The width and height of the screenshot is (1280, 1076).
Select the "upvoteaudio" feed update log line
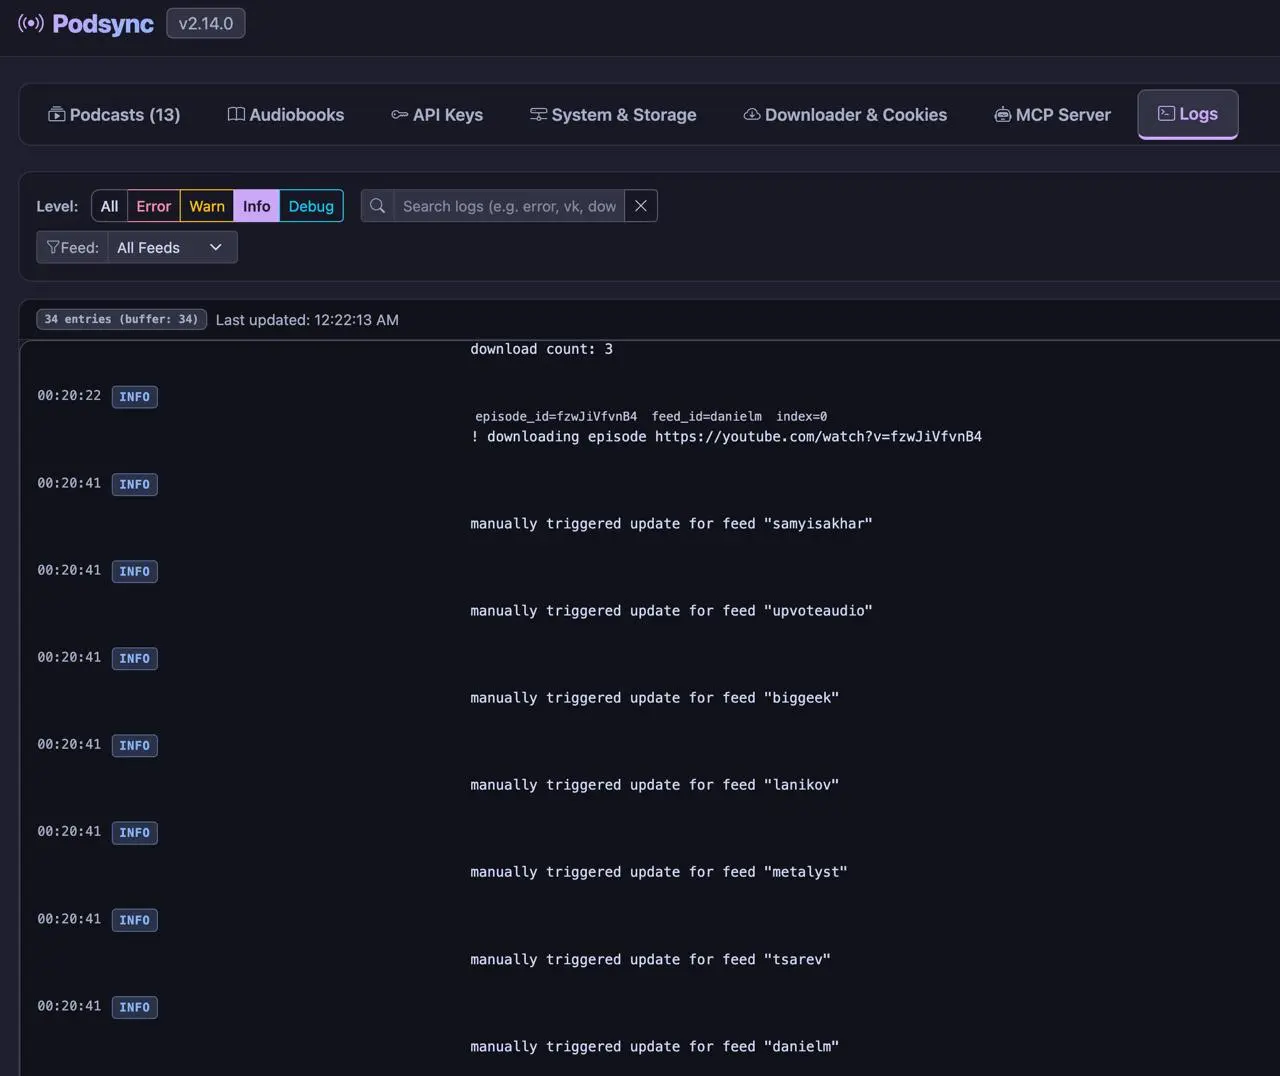click(x=671, y=610)
